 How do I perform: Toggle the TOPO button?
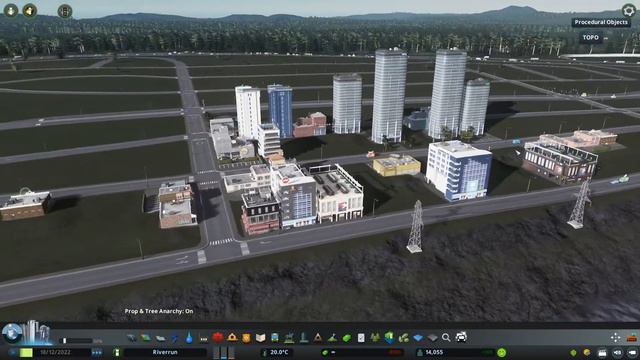(x=591, y=38)
